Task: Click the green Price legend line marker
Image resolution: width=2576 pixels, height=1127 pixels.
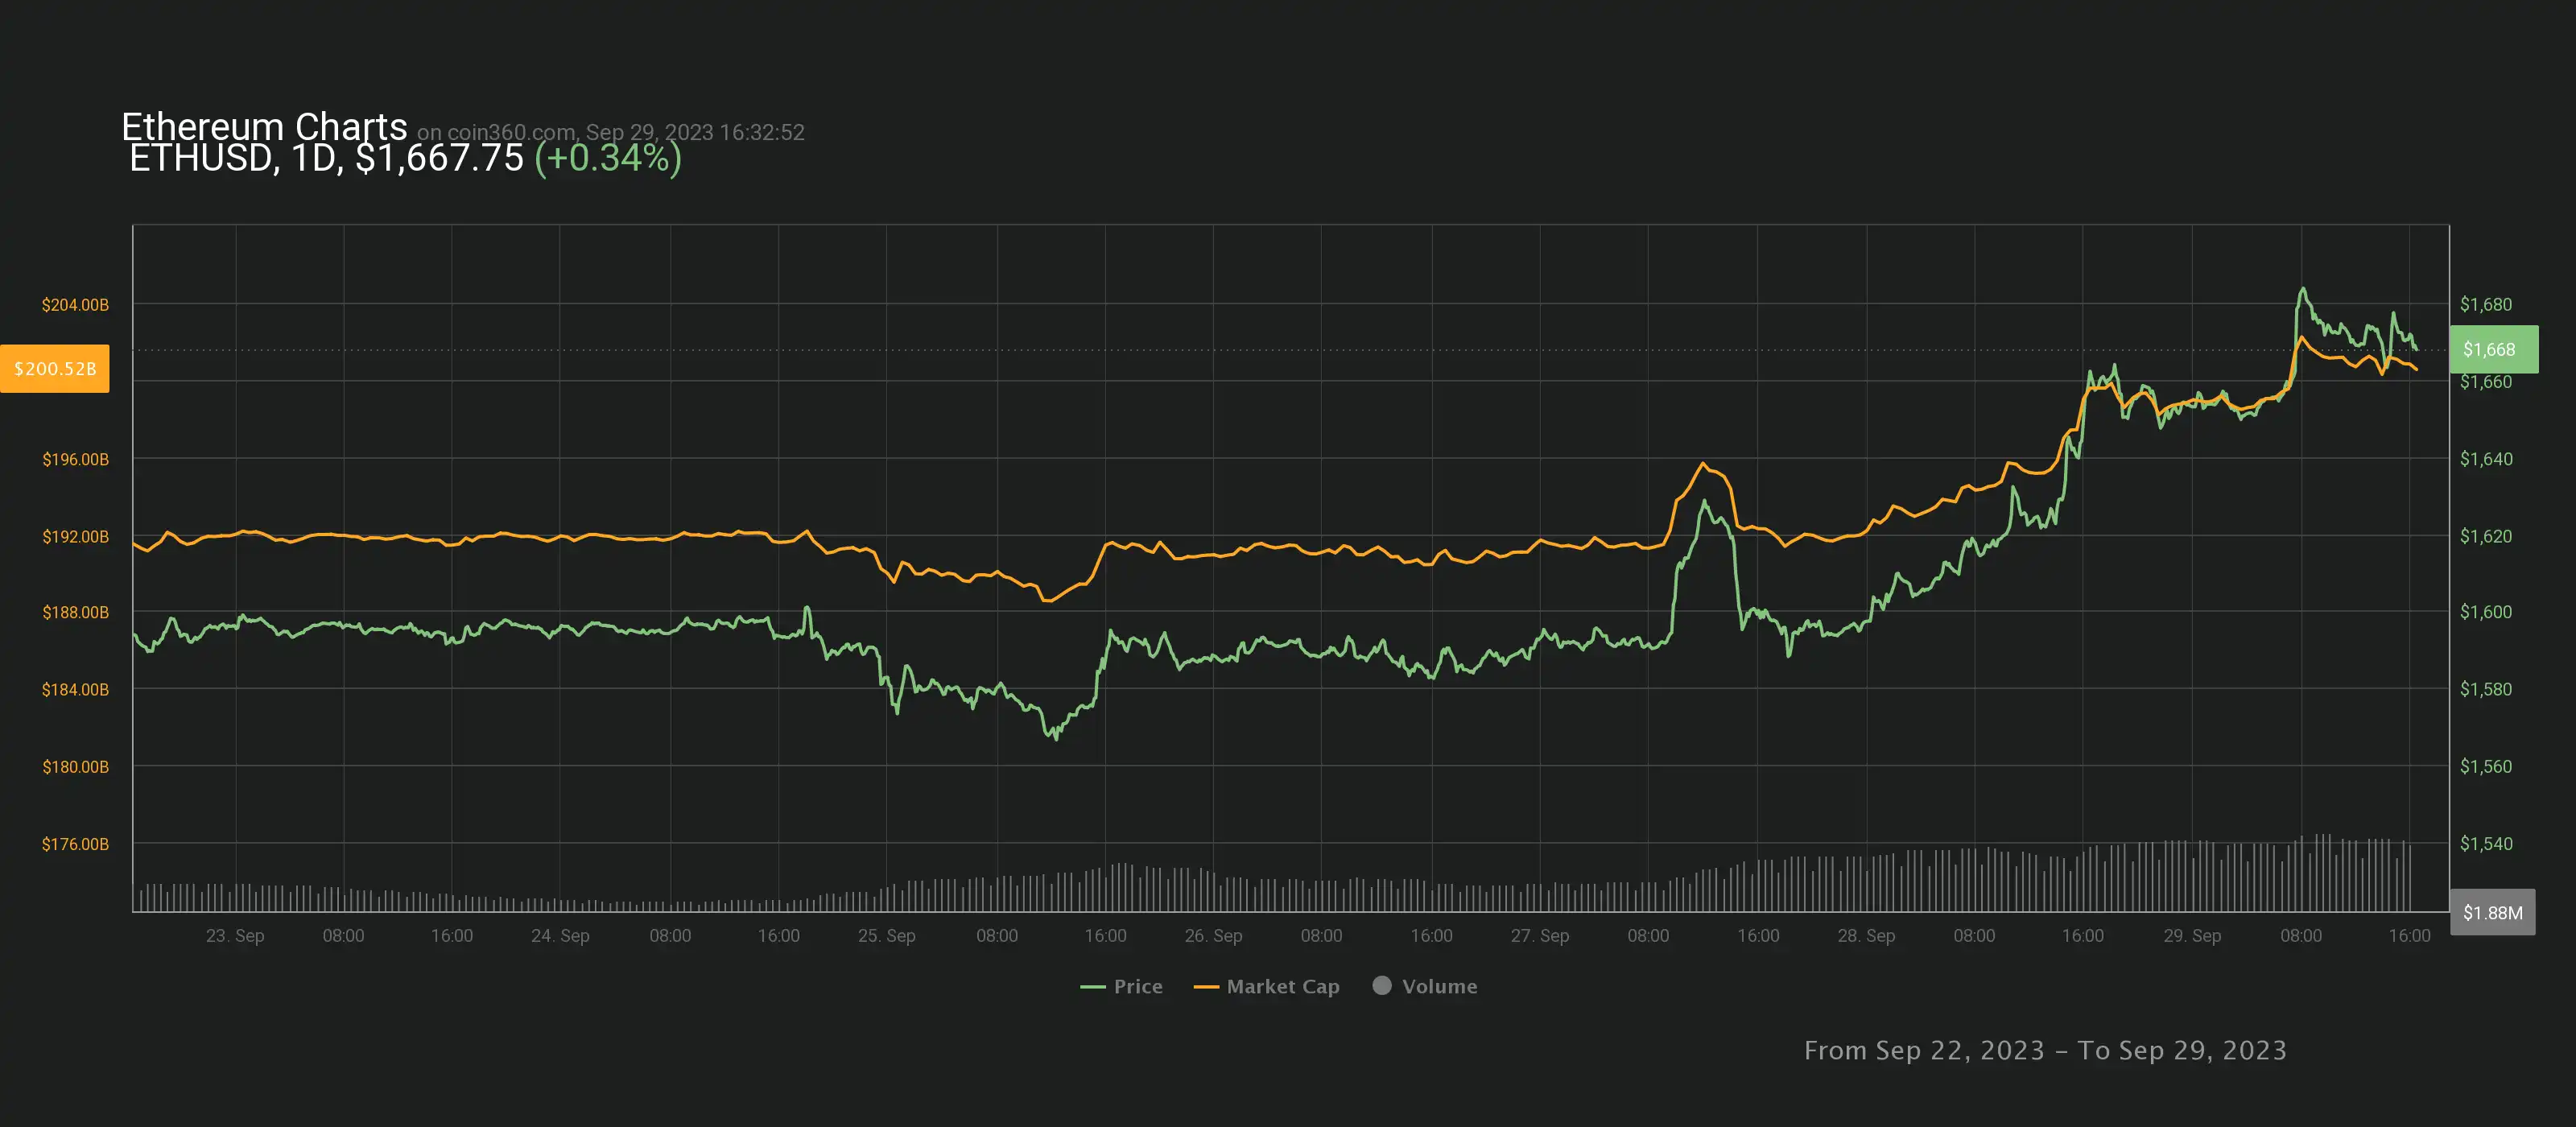Action: (1092, 987)
